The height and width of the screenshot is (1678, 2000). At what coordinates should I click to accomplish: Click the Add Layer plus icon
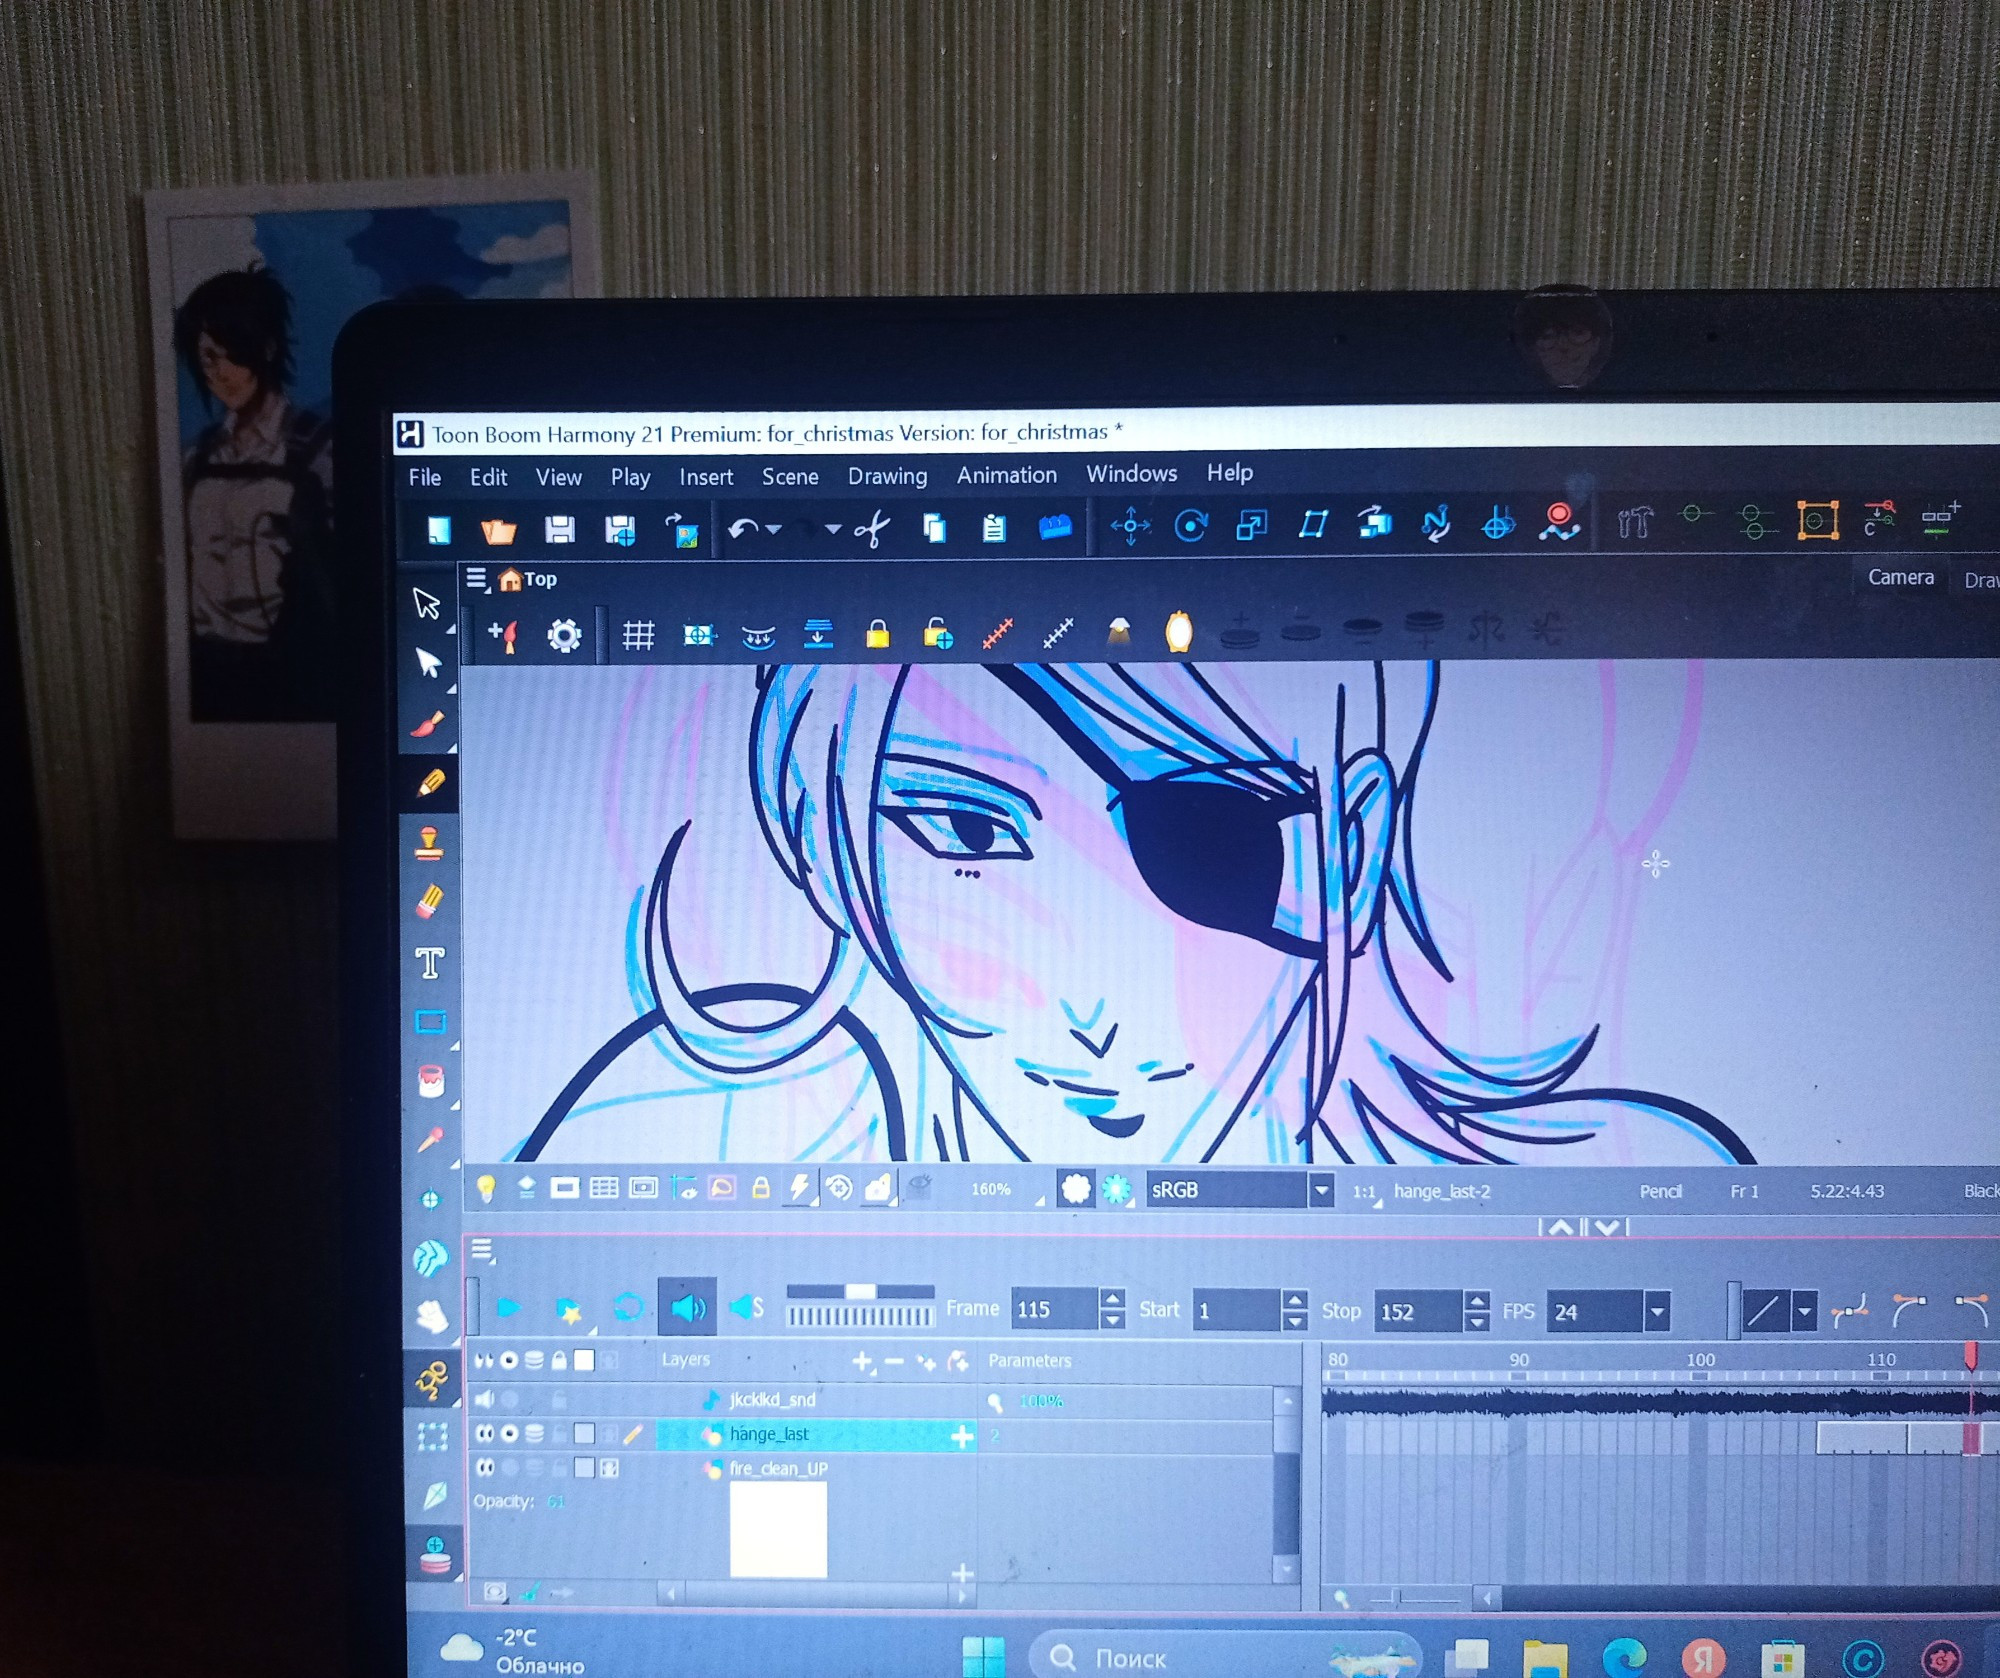tap(862, 1362)
